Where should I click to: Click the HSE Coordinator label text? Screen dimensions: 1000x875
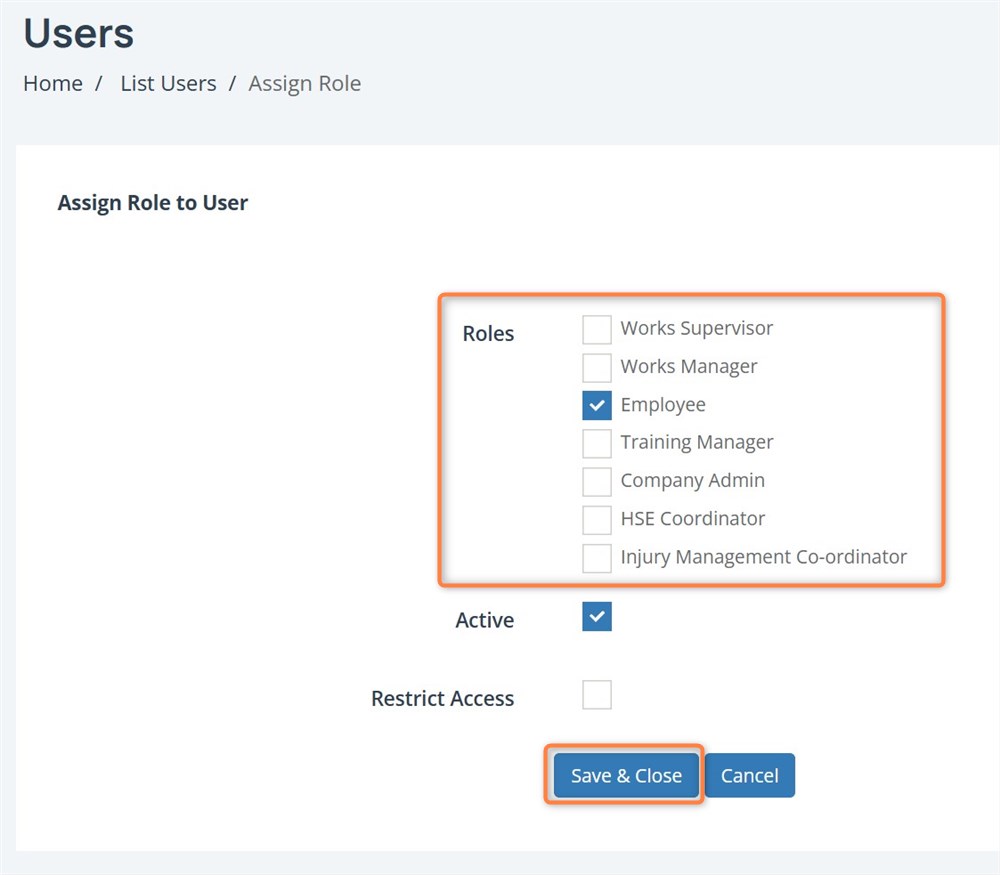tap(692, 519)
